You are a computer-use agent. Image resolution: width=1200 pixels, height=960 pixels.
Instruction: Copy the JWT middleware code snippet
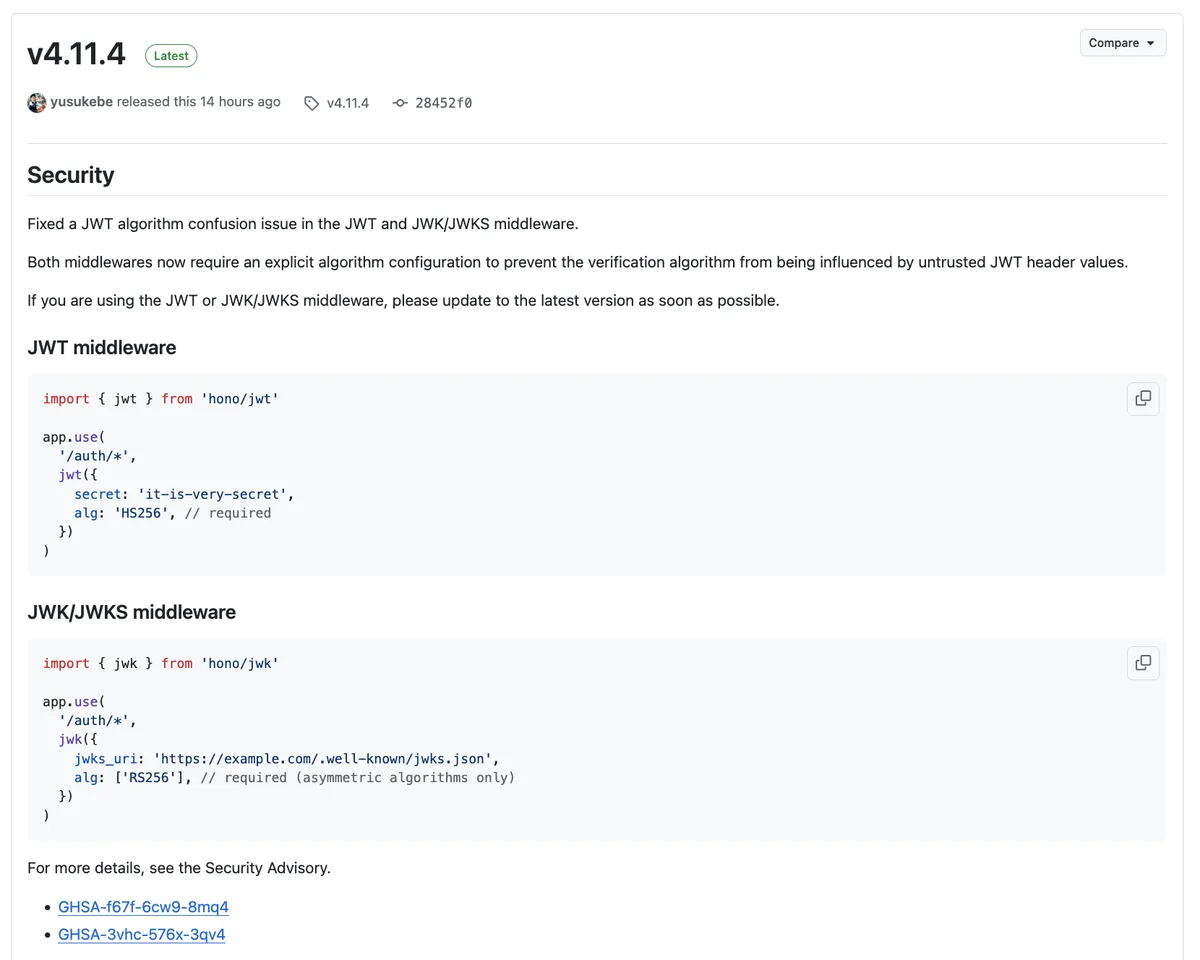(x=1143, y=398)
